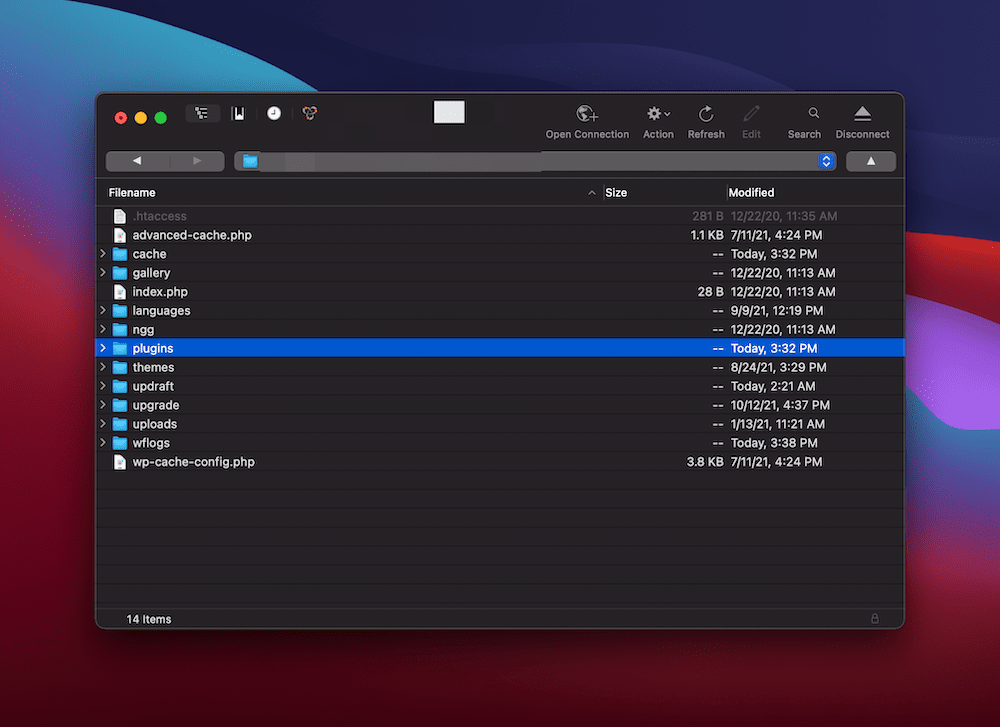Click the cache folder icon

coord(119,254)
